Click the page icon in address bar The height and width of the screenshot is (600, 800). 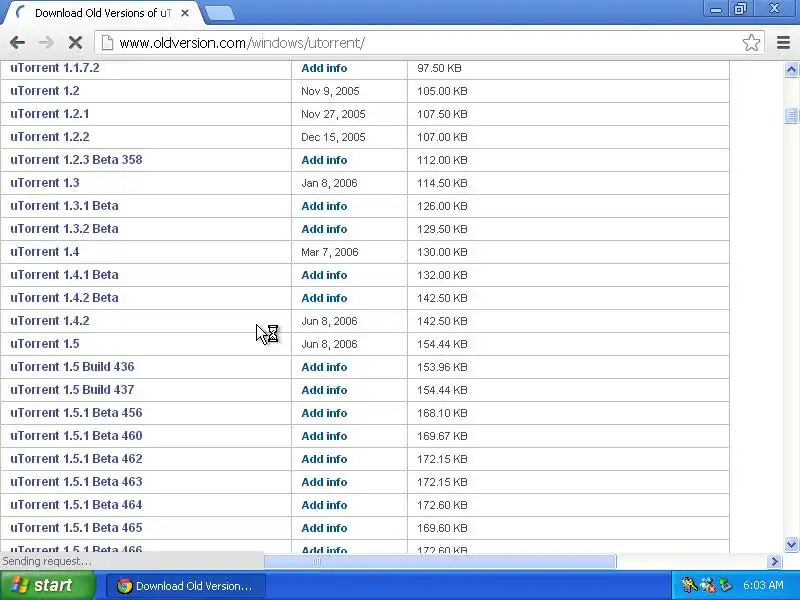click(107, 43)
